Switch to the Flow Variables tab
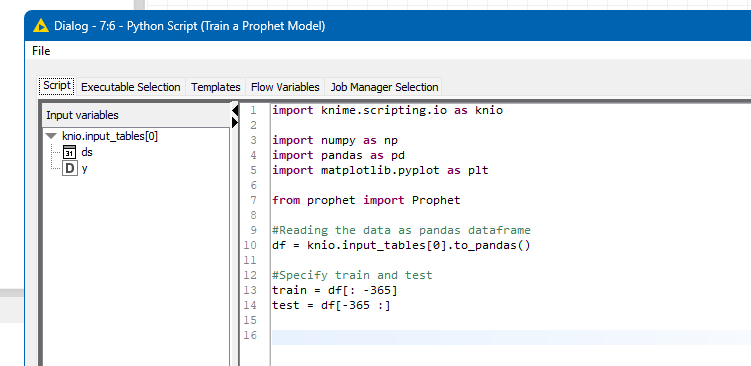The image size is (751, 366). [x=285, y=87]
